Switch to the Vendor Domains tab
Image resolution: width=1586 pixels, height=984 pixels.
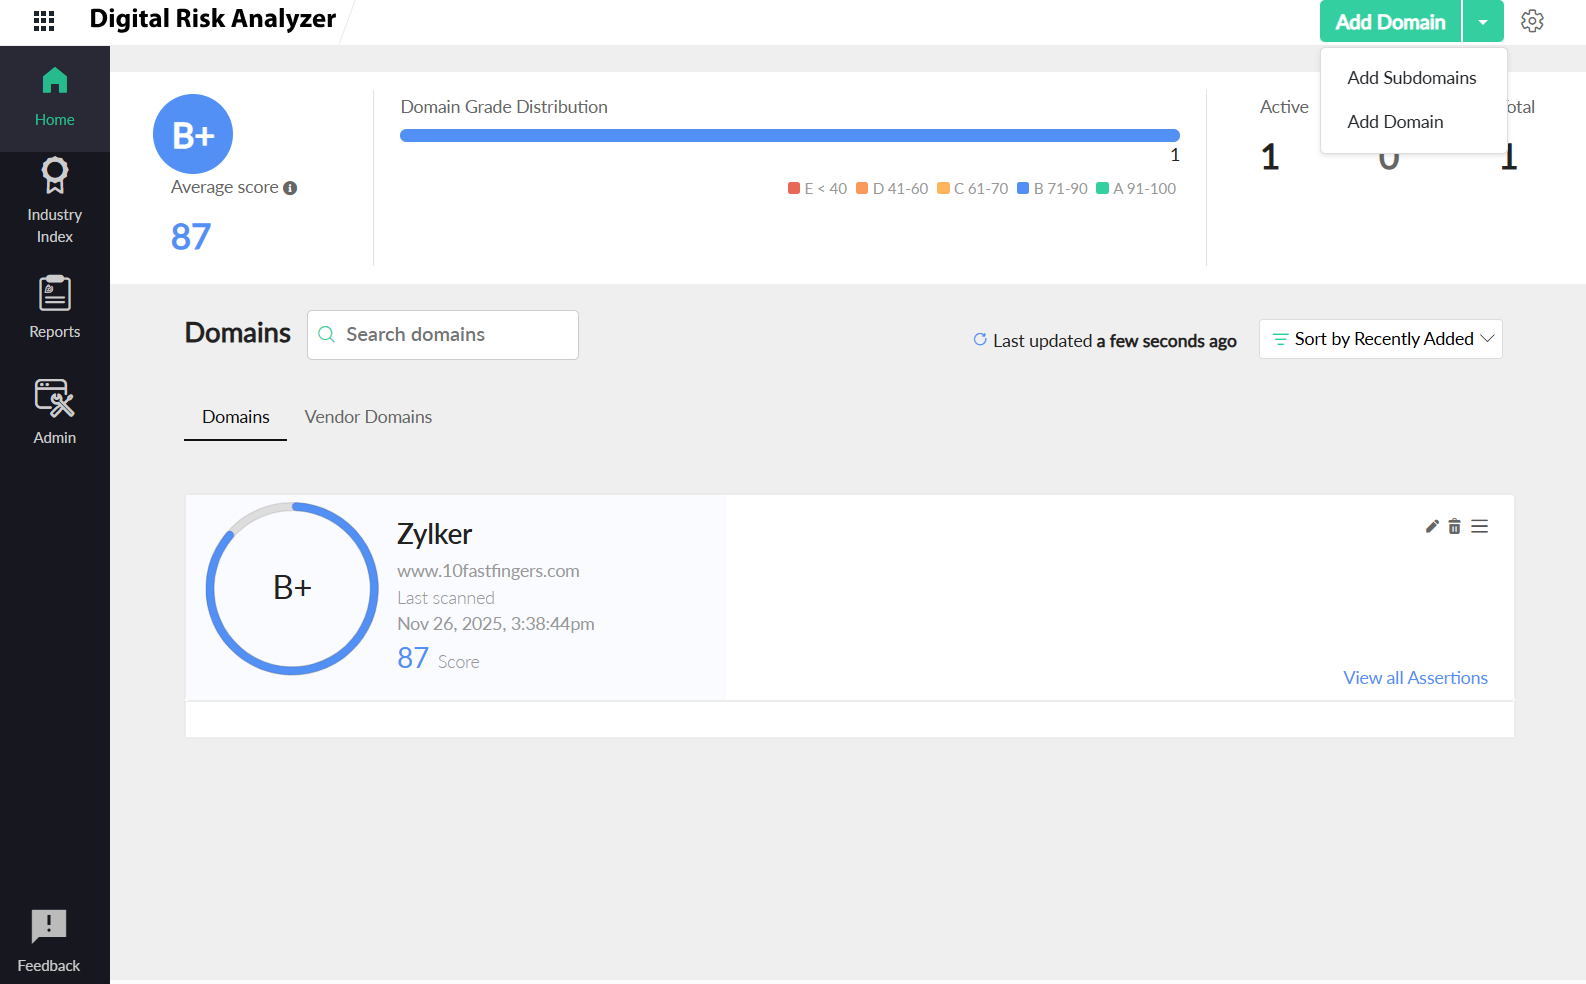[x=368, y=417]
